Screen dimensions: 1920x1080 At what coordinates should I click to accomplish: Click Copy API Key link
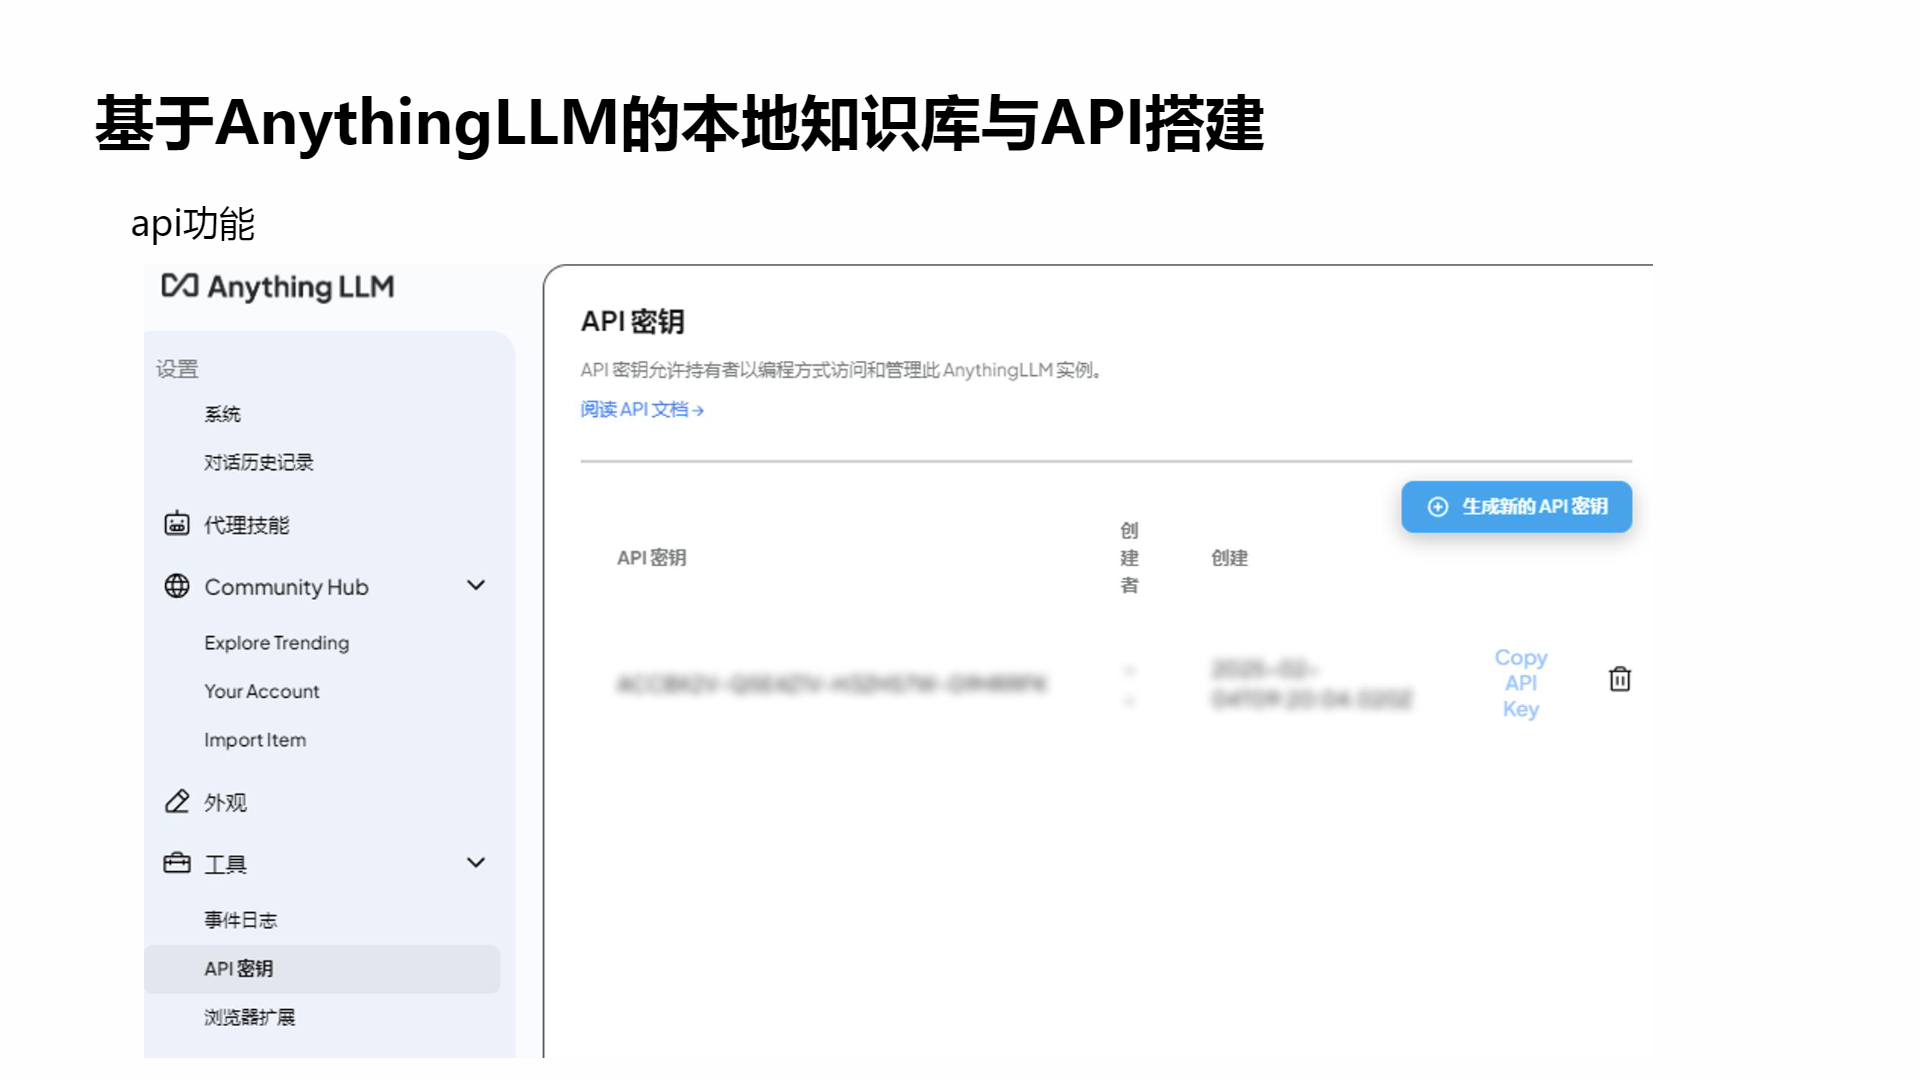click(x=1521, y=683)
